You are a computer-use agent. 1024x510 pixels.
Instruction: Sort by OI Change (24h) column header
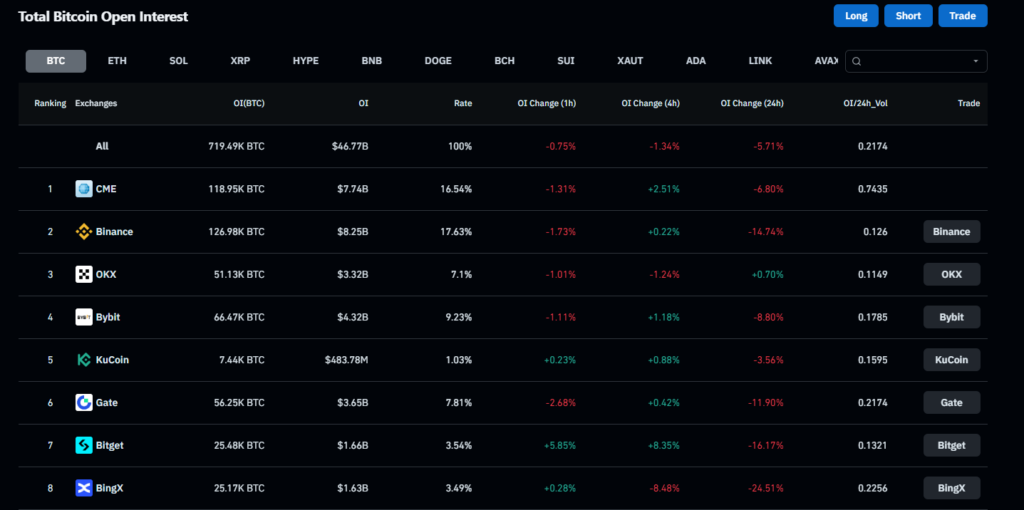click(x=751, y=103)
